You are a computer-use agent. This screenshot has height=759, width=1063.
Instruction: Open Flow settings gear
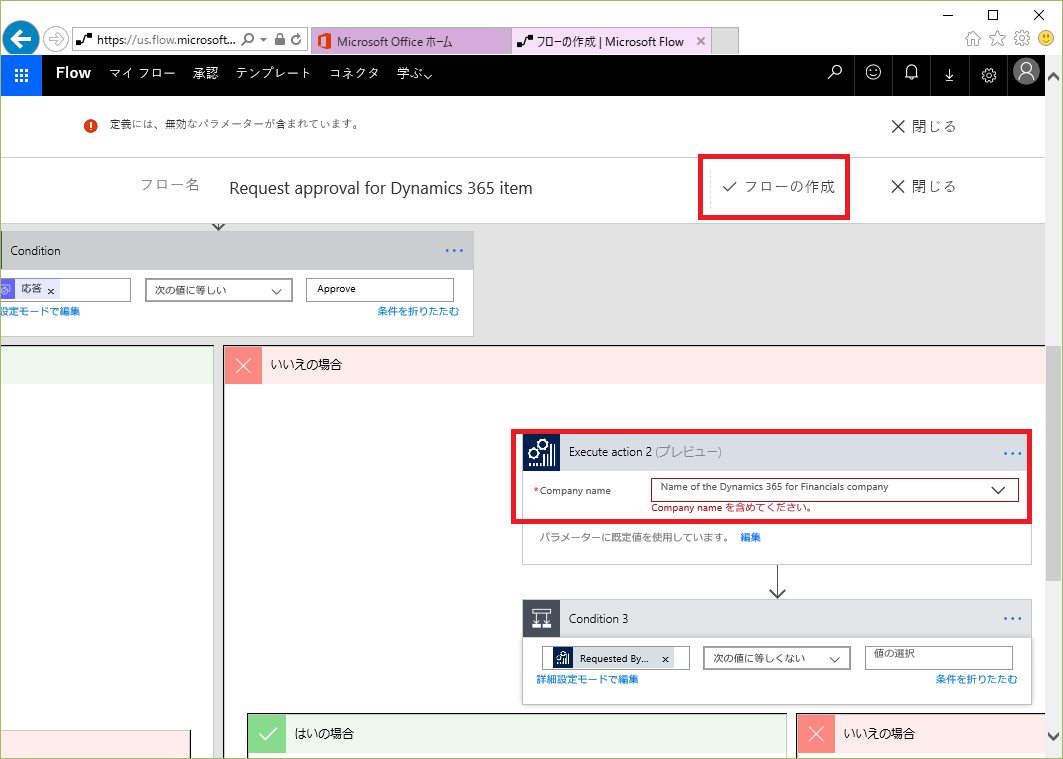pos(988,75)
